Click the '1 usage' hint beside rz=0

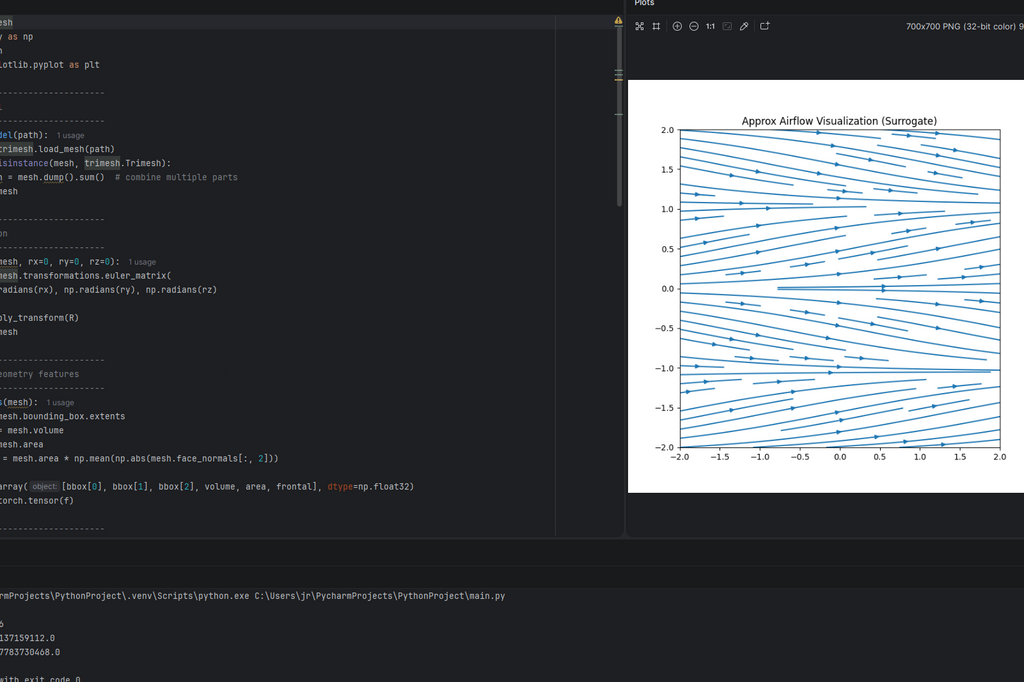coord(142,262)
